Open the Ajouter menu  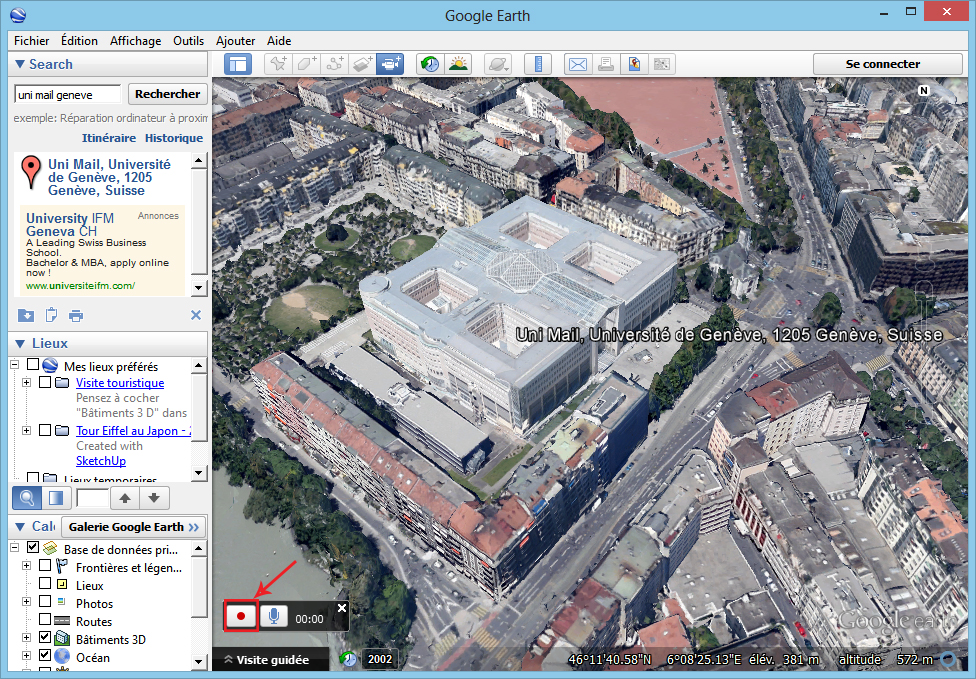235,40
